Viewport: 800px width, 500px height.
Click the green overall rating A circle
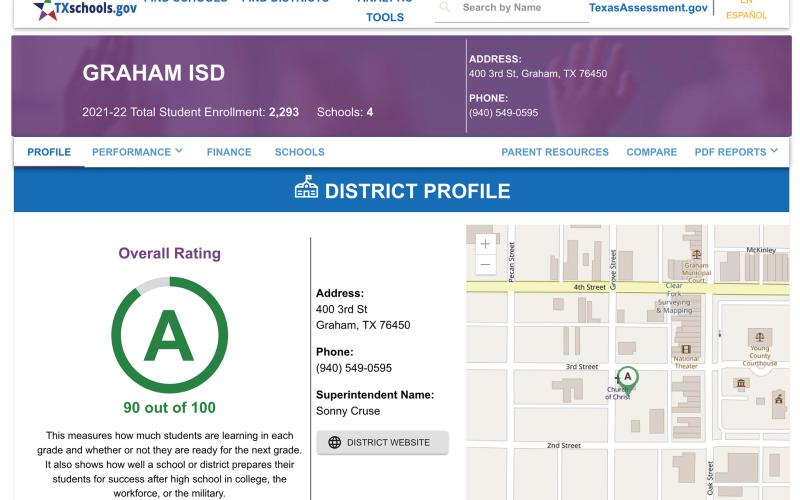169,335
